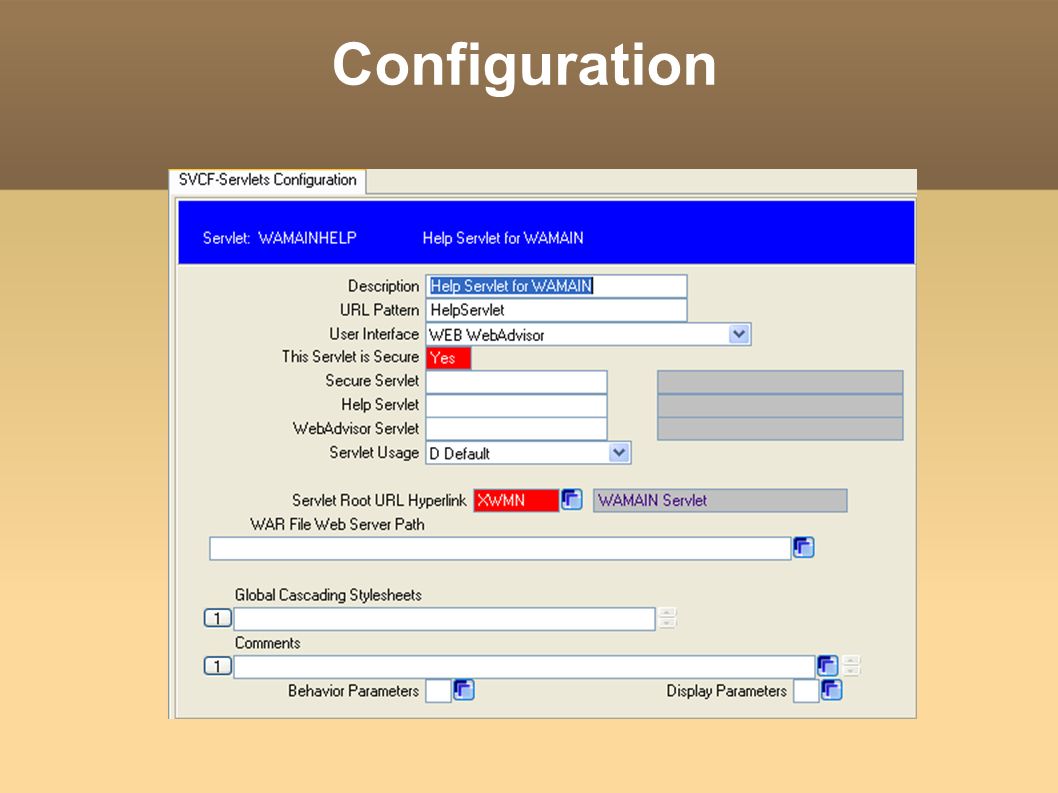Click gray display field beside WebAdvisor Servlet
Viewport: 1058px width, 793px height.
coord(780,429)
